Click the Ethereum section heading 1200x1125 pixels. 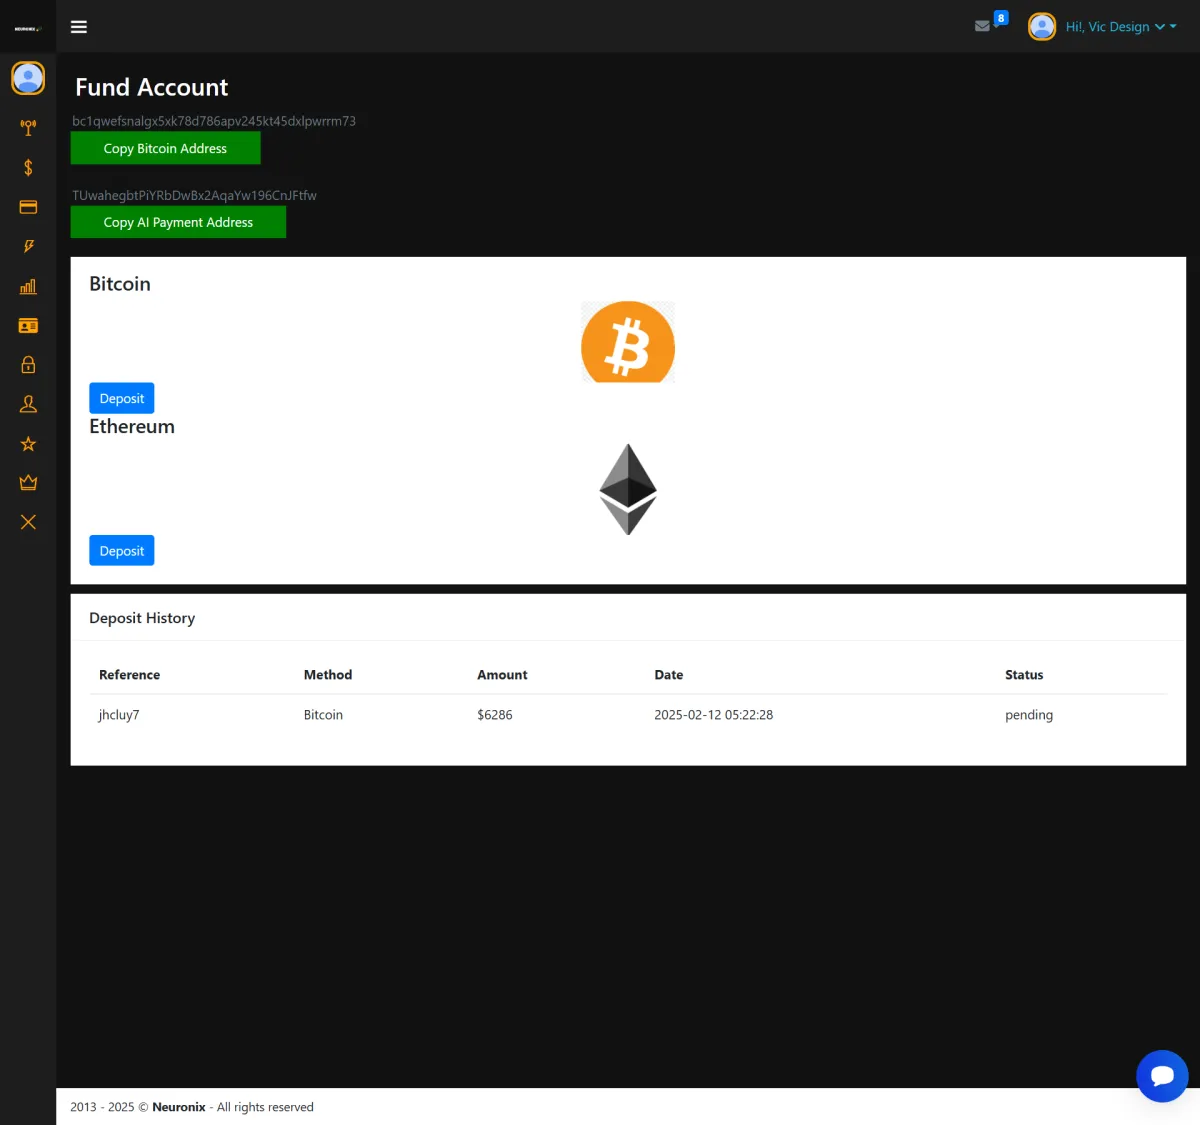coord(132,426)
